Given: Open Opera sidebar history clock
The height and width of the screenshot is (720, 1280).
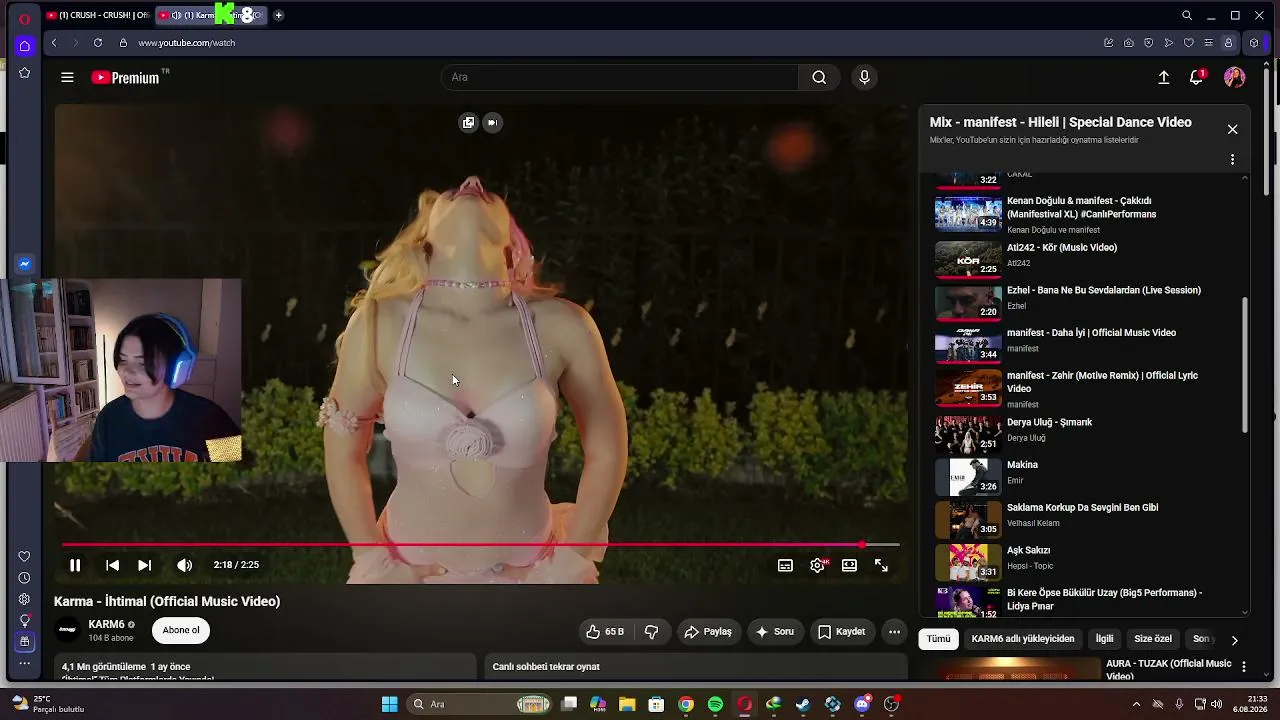Looking at the screenshot, I should (24, 578).
